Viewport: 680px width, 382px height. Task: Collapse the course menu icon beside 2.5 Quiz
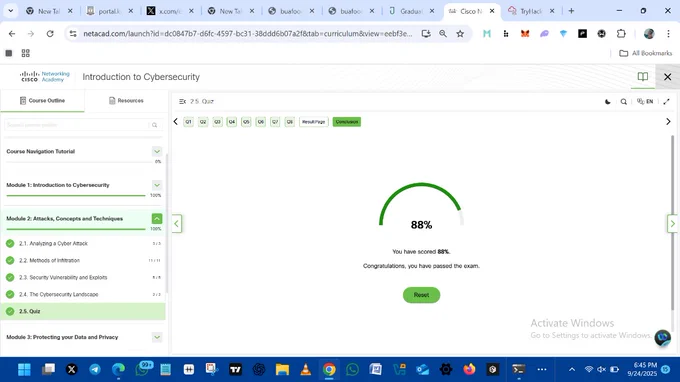pos(183,101)
